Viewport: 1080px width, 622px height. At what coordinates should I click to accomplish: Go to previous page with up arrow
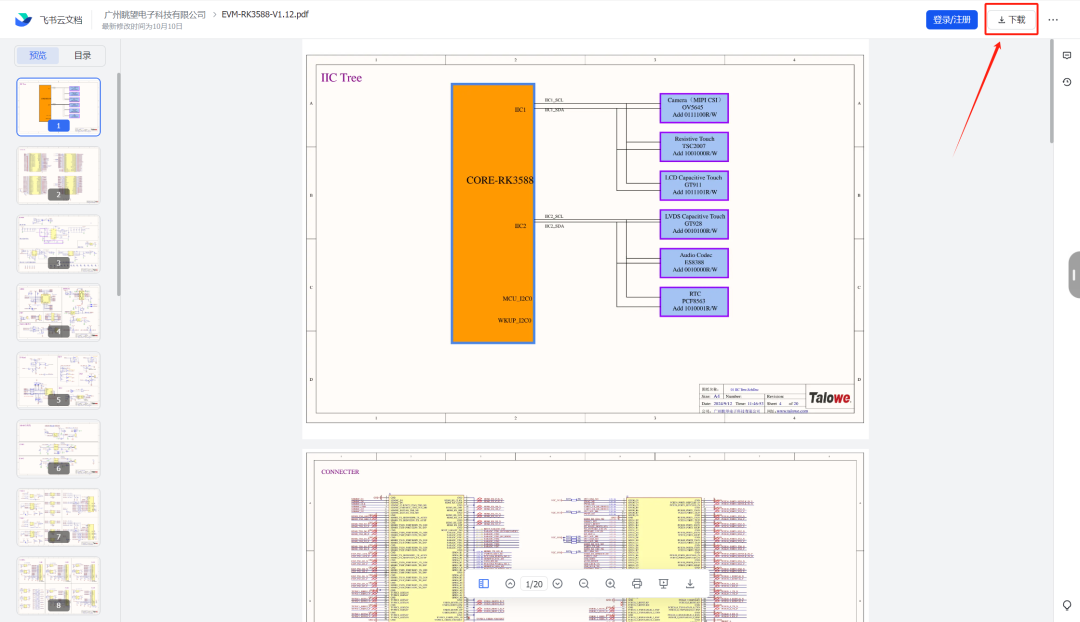pyautogui.click(x=510, y=584)
